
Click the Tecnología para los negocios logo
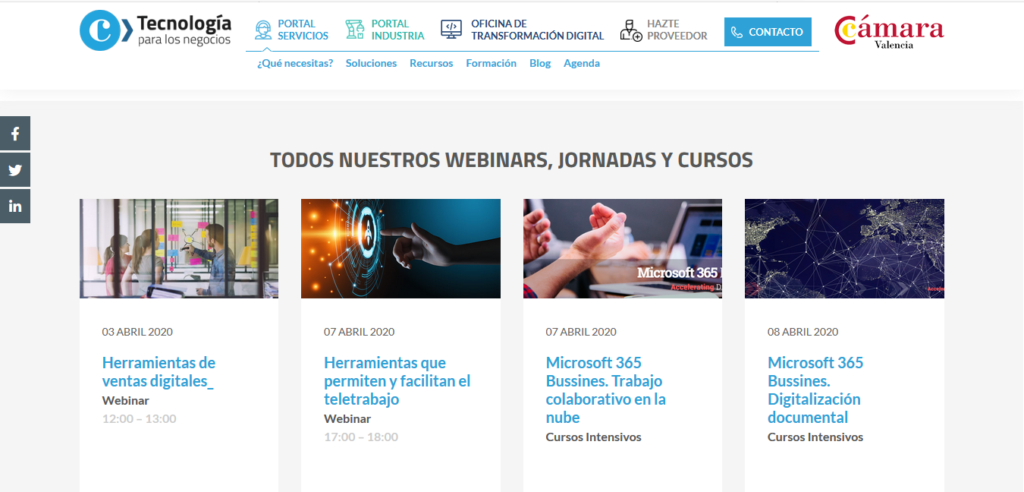[156, 30]
